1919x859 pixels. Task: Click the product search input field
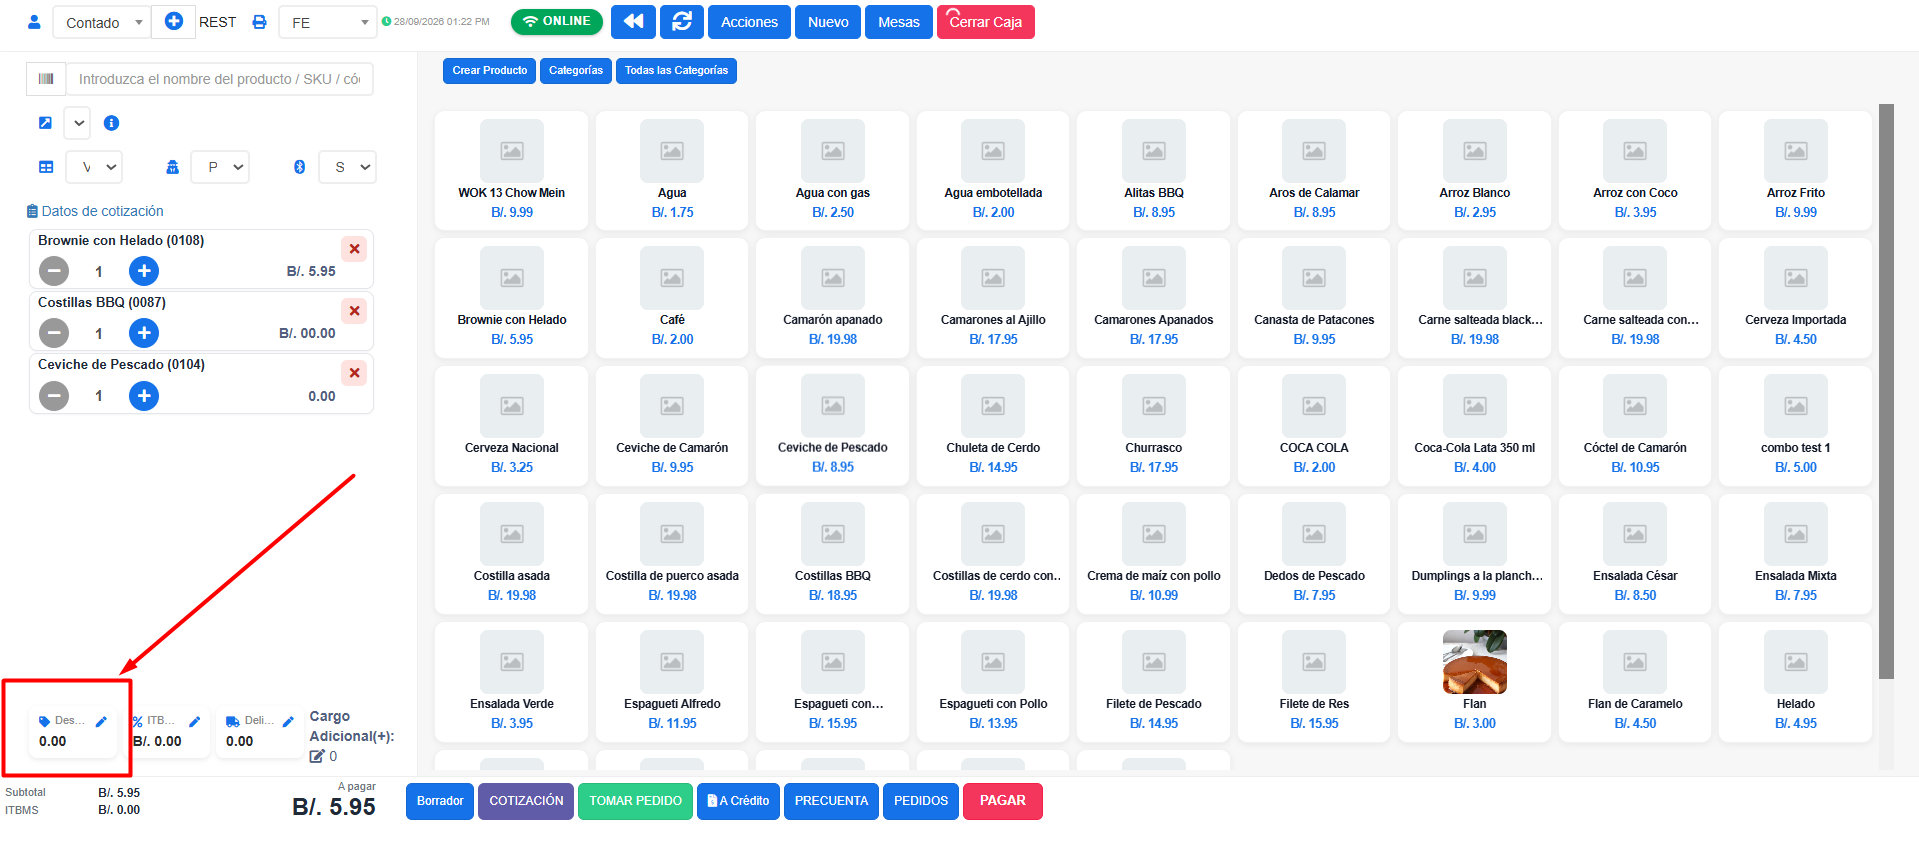pyautogui.click(x=219, y=79)
